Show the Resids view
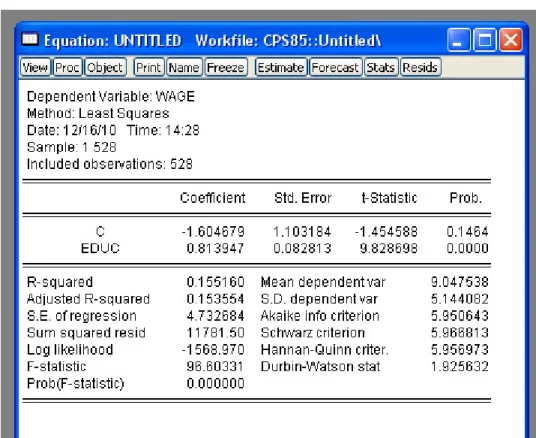 pos(420,67)
